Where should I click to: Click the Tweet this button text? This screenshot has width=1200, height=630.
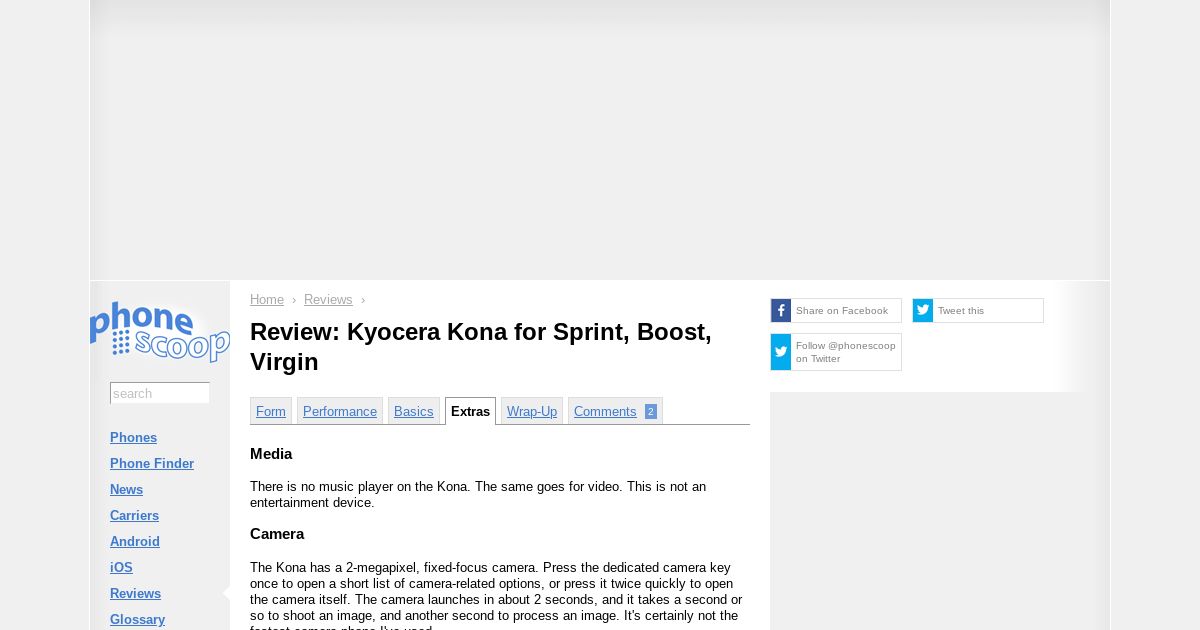point(961,311)
